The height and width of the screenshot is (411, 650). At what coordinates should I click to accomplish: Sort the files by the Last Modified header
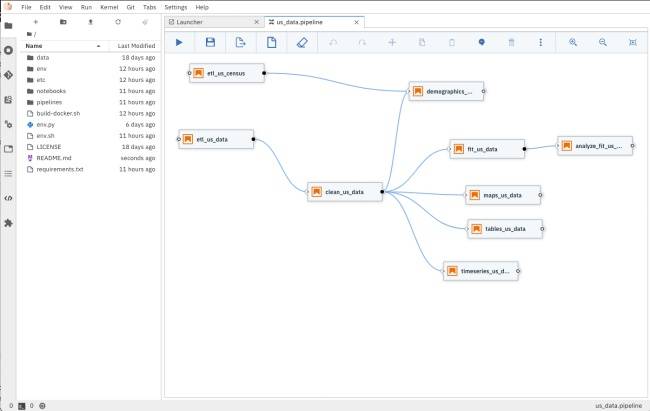pyautogui.click(x=136, y=46)
